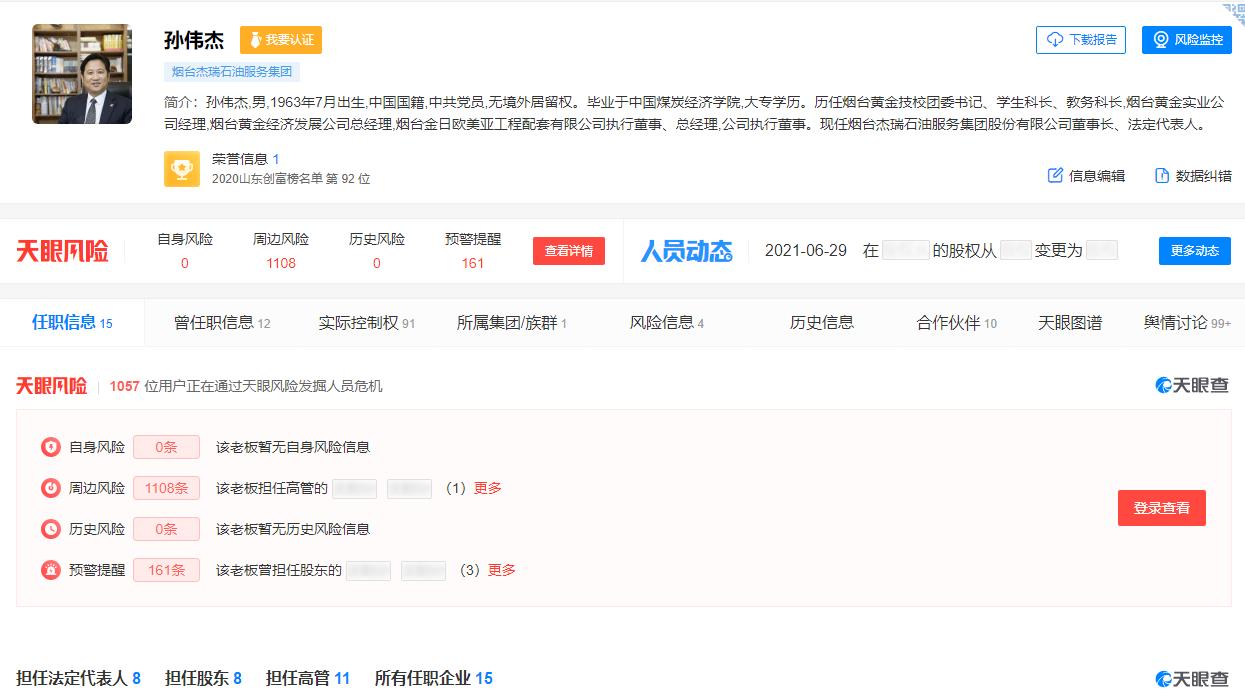Select 周边风险 count 1108 in summary bar

[x=281, y=263]
